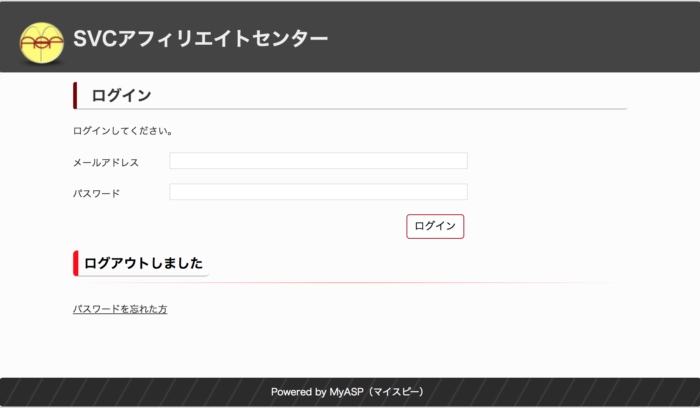Screen dimensions: 700x408
Task: Click the round yellow SVC logo
Action: pyautogui.click(x=40, y=40)
